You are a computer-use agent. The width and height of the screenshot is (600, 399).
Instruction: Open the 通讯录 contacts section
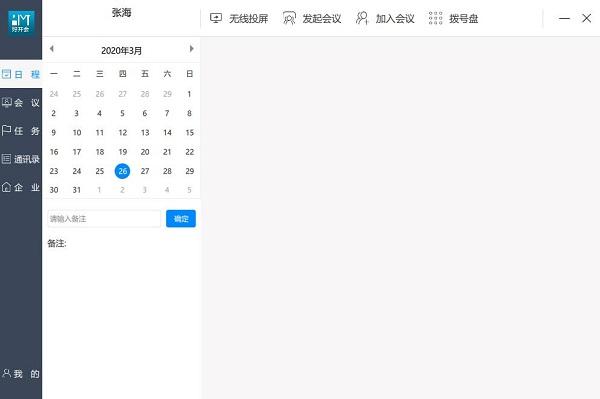(21, 159)
